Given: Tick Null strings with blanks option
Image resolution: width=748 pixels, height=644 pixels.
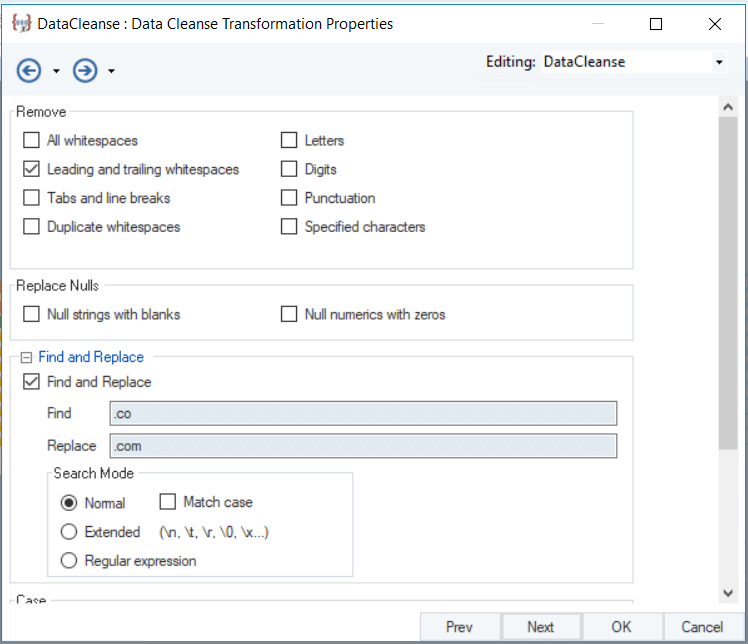Looking at the screenshot, I should pyautogui.click(x=31, y=315).
